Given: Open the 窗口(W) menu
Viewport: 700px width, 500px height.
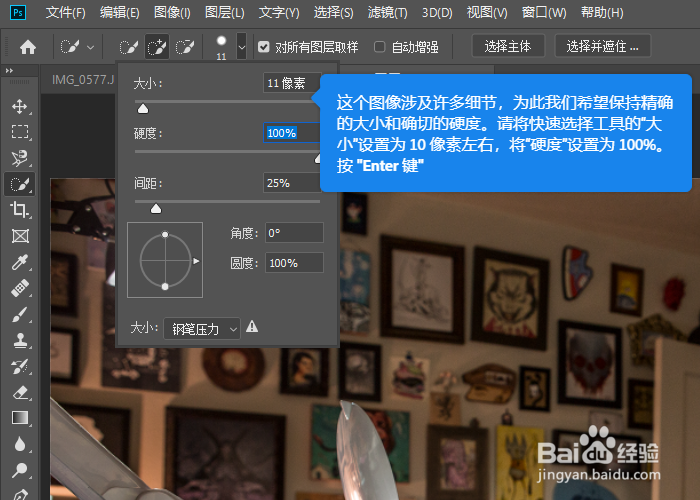Looking at the screenshot, I should [x=544, y=12].
